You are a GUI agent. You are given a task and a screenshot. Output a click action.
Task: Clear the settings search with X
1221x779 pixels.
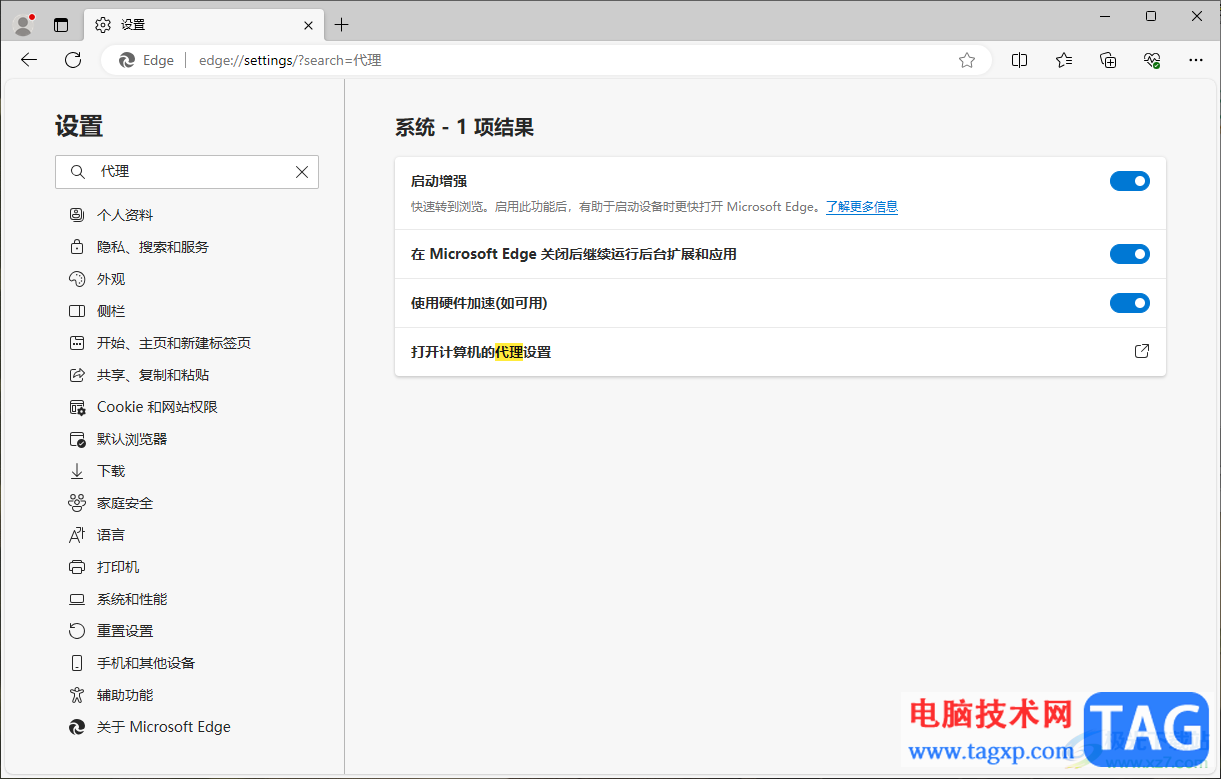pyautogui.click(x=302, y=172)
